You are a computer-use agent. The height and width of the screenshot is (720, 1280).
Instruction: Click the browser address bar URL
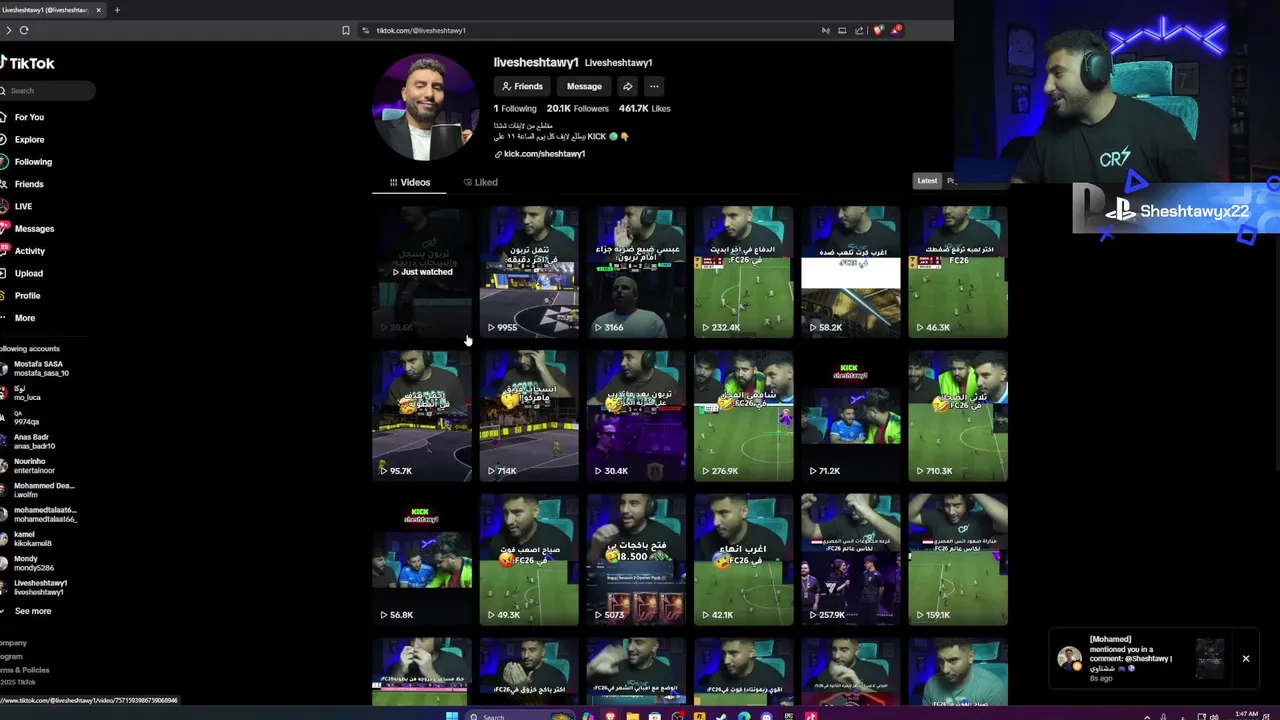pyautogui.click(x=421, y=30)
